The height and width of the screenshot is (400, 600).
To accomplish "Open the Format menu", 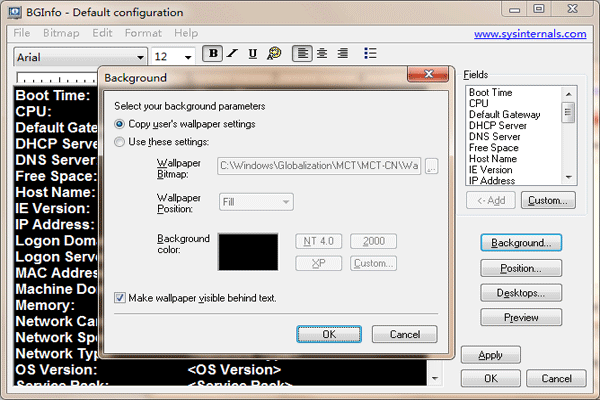I will point(143,33).
